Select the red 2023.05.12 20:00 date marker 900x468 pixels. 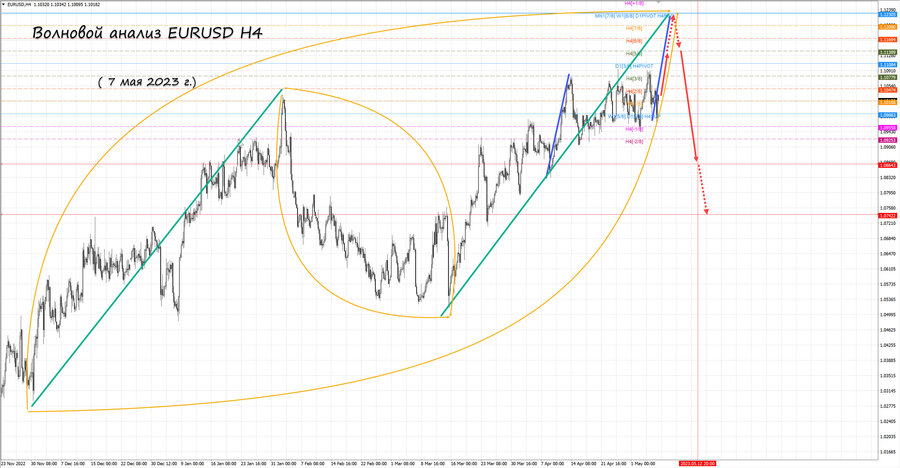[x=697, y=463]
